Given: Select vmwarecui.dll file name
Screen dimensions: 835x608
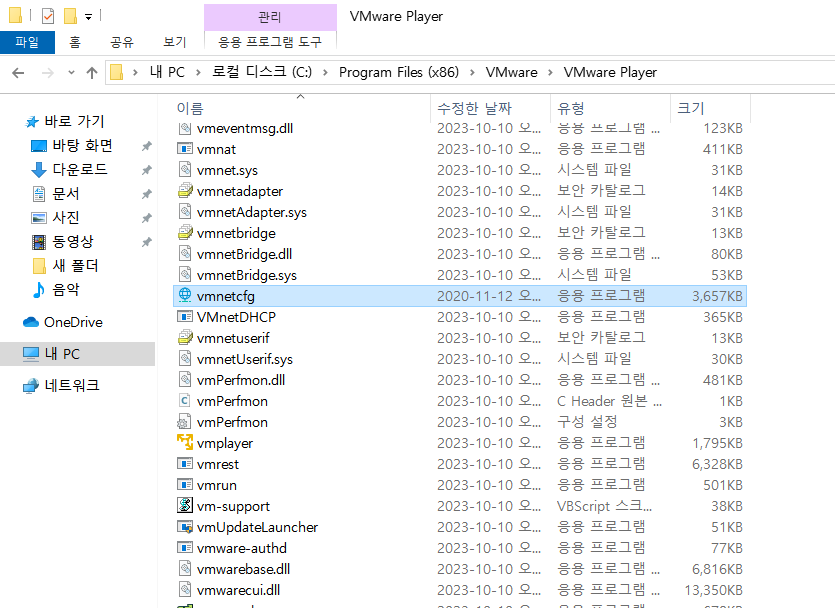Looking at the screenshot, I should (238, 590).
